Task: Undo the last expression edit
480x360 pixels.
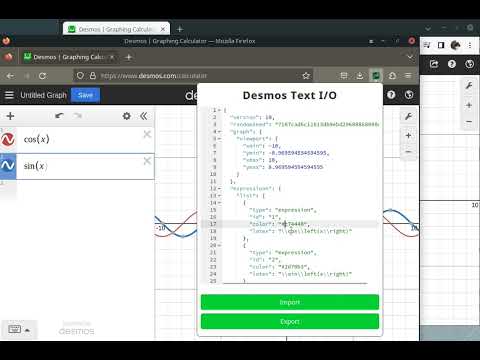Action: point(59,116)
